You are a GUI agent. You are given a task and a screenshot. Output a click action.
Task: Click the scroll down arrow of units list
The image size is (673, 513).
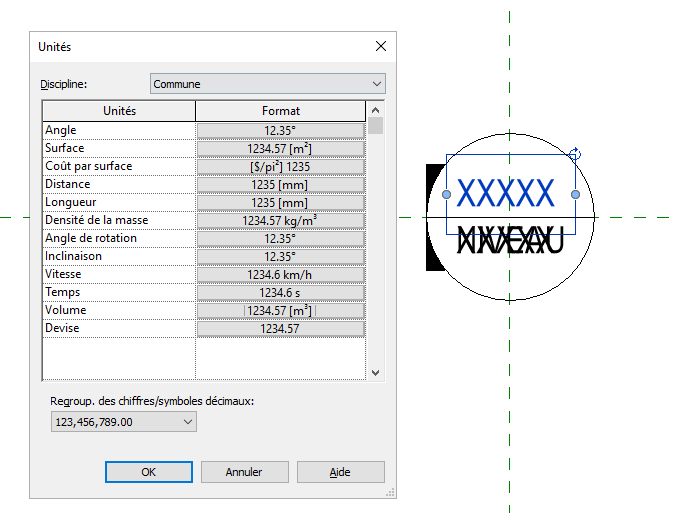point(376,373)
